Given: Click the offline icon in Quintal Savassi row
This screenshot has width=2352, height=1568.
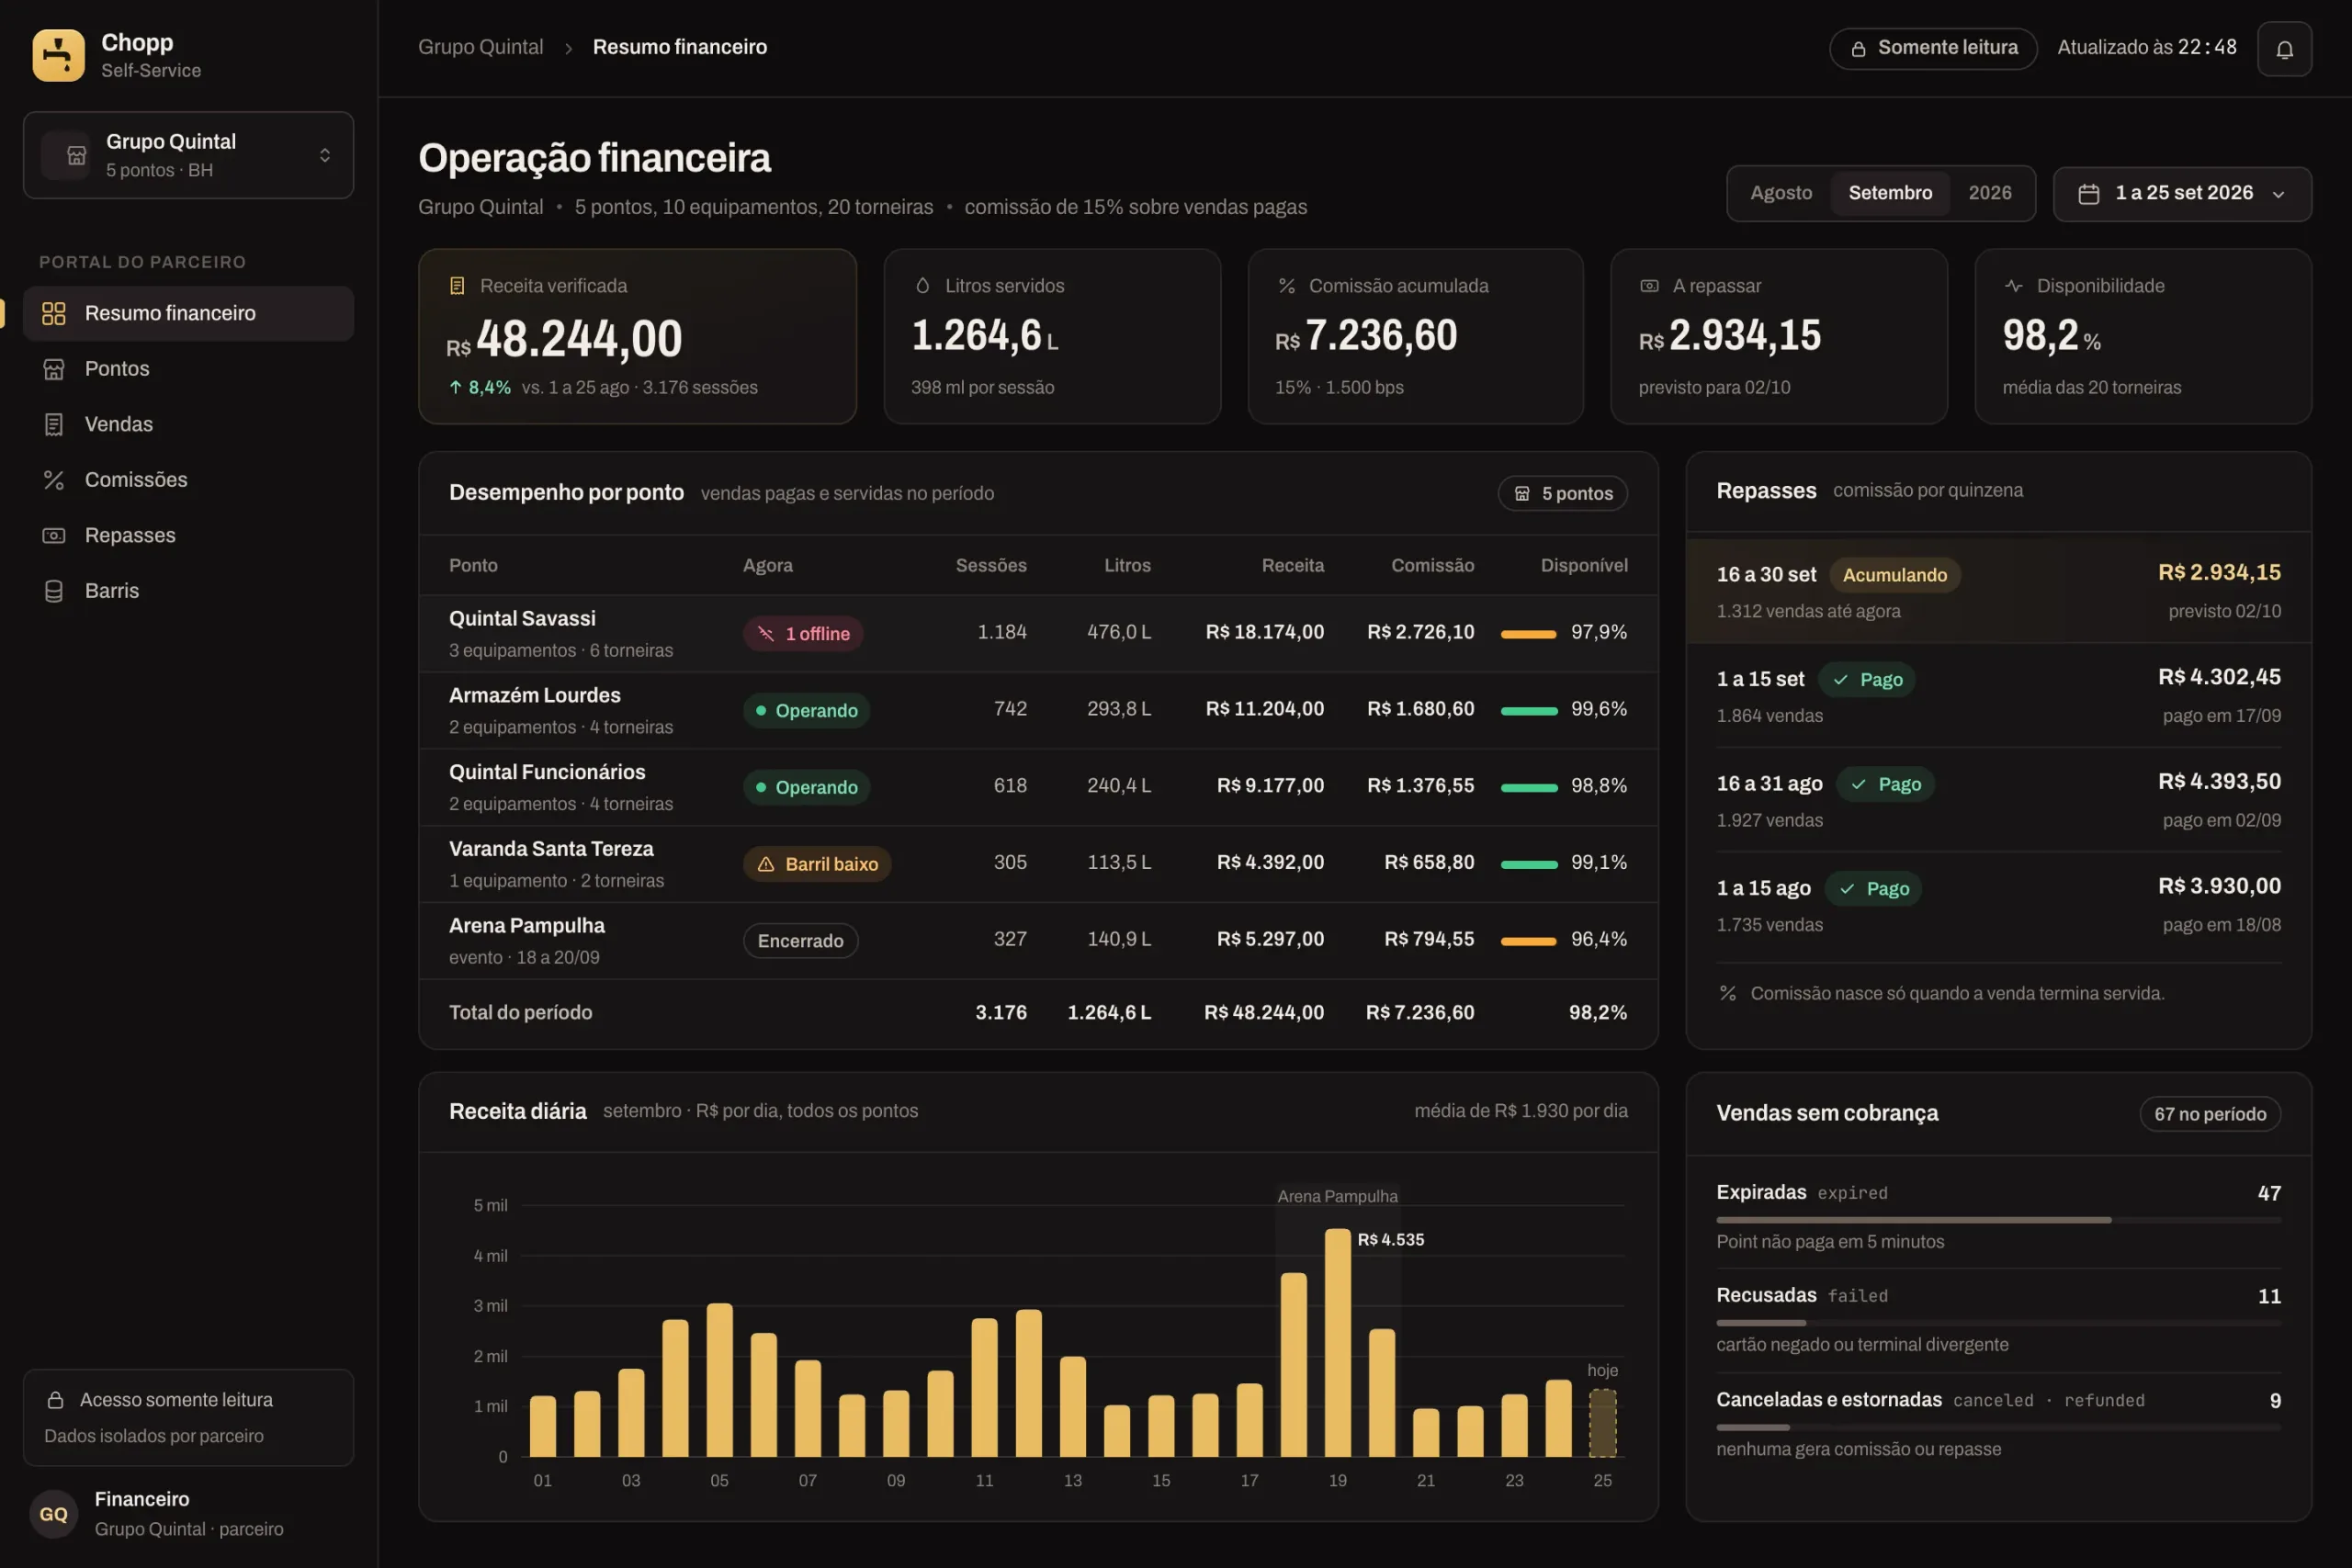Looking at the screenshot, I should point(766,634).
